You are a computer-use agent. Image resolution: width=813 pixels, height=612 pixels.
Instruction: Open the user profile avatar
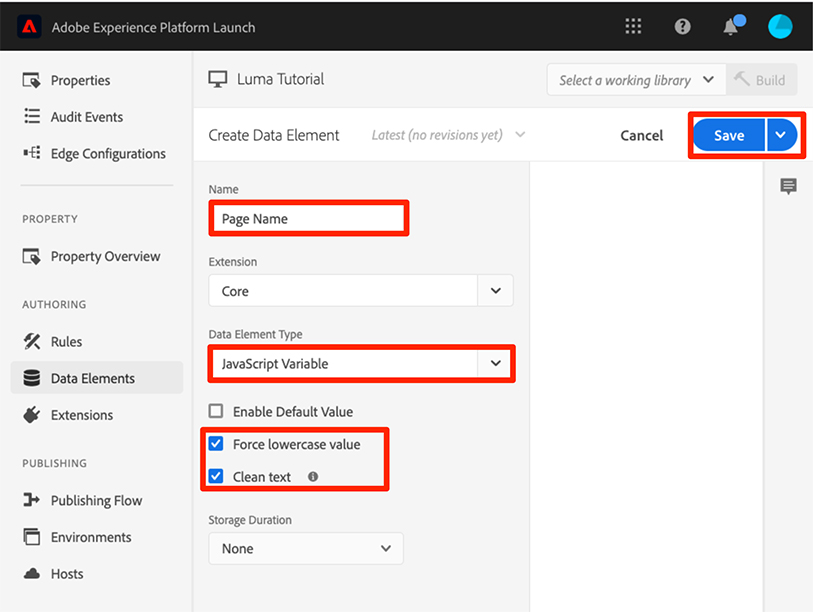tap(780, 26)
